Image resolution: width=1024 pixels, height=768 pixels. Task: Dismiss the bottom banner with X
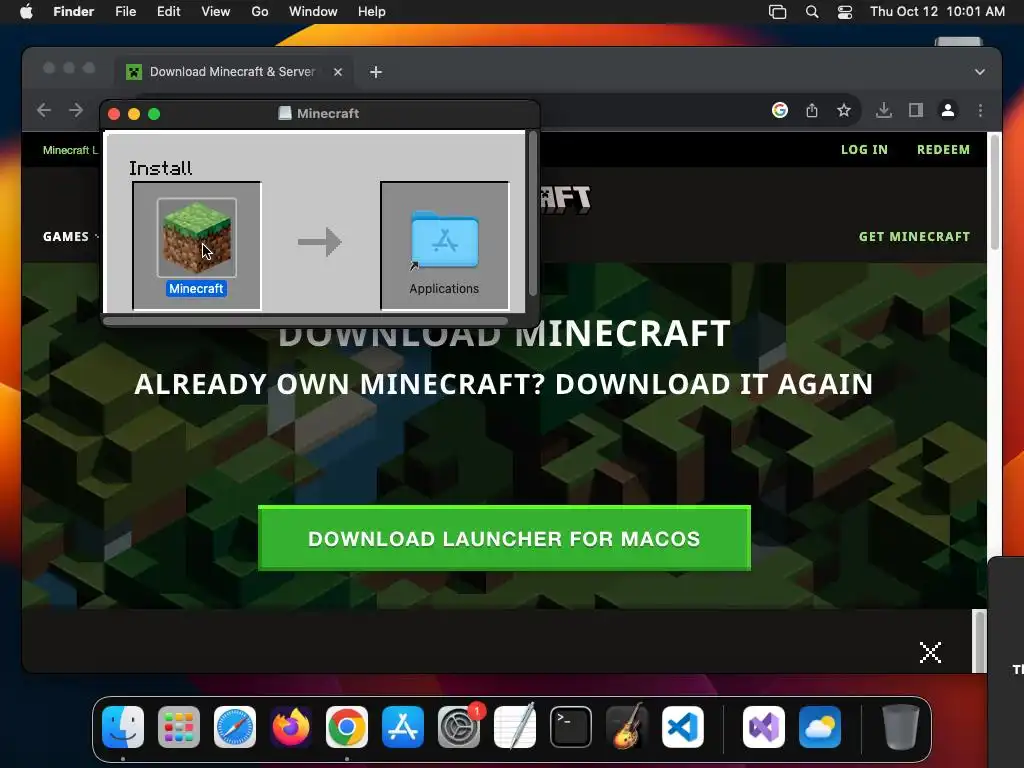(x=930, y=652)
